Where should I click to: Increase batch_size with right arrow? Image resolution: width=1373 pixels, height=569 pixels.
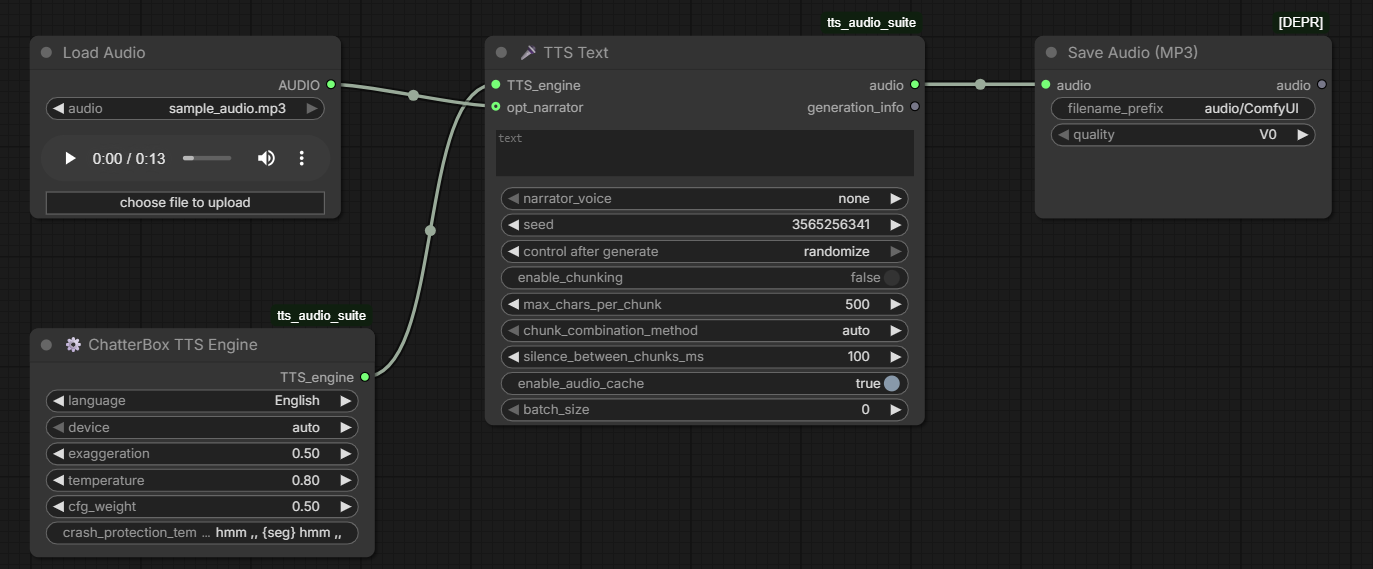[x=896, y=410]
